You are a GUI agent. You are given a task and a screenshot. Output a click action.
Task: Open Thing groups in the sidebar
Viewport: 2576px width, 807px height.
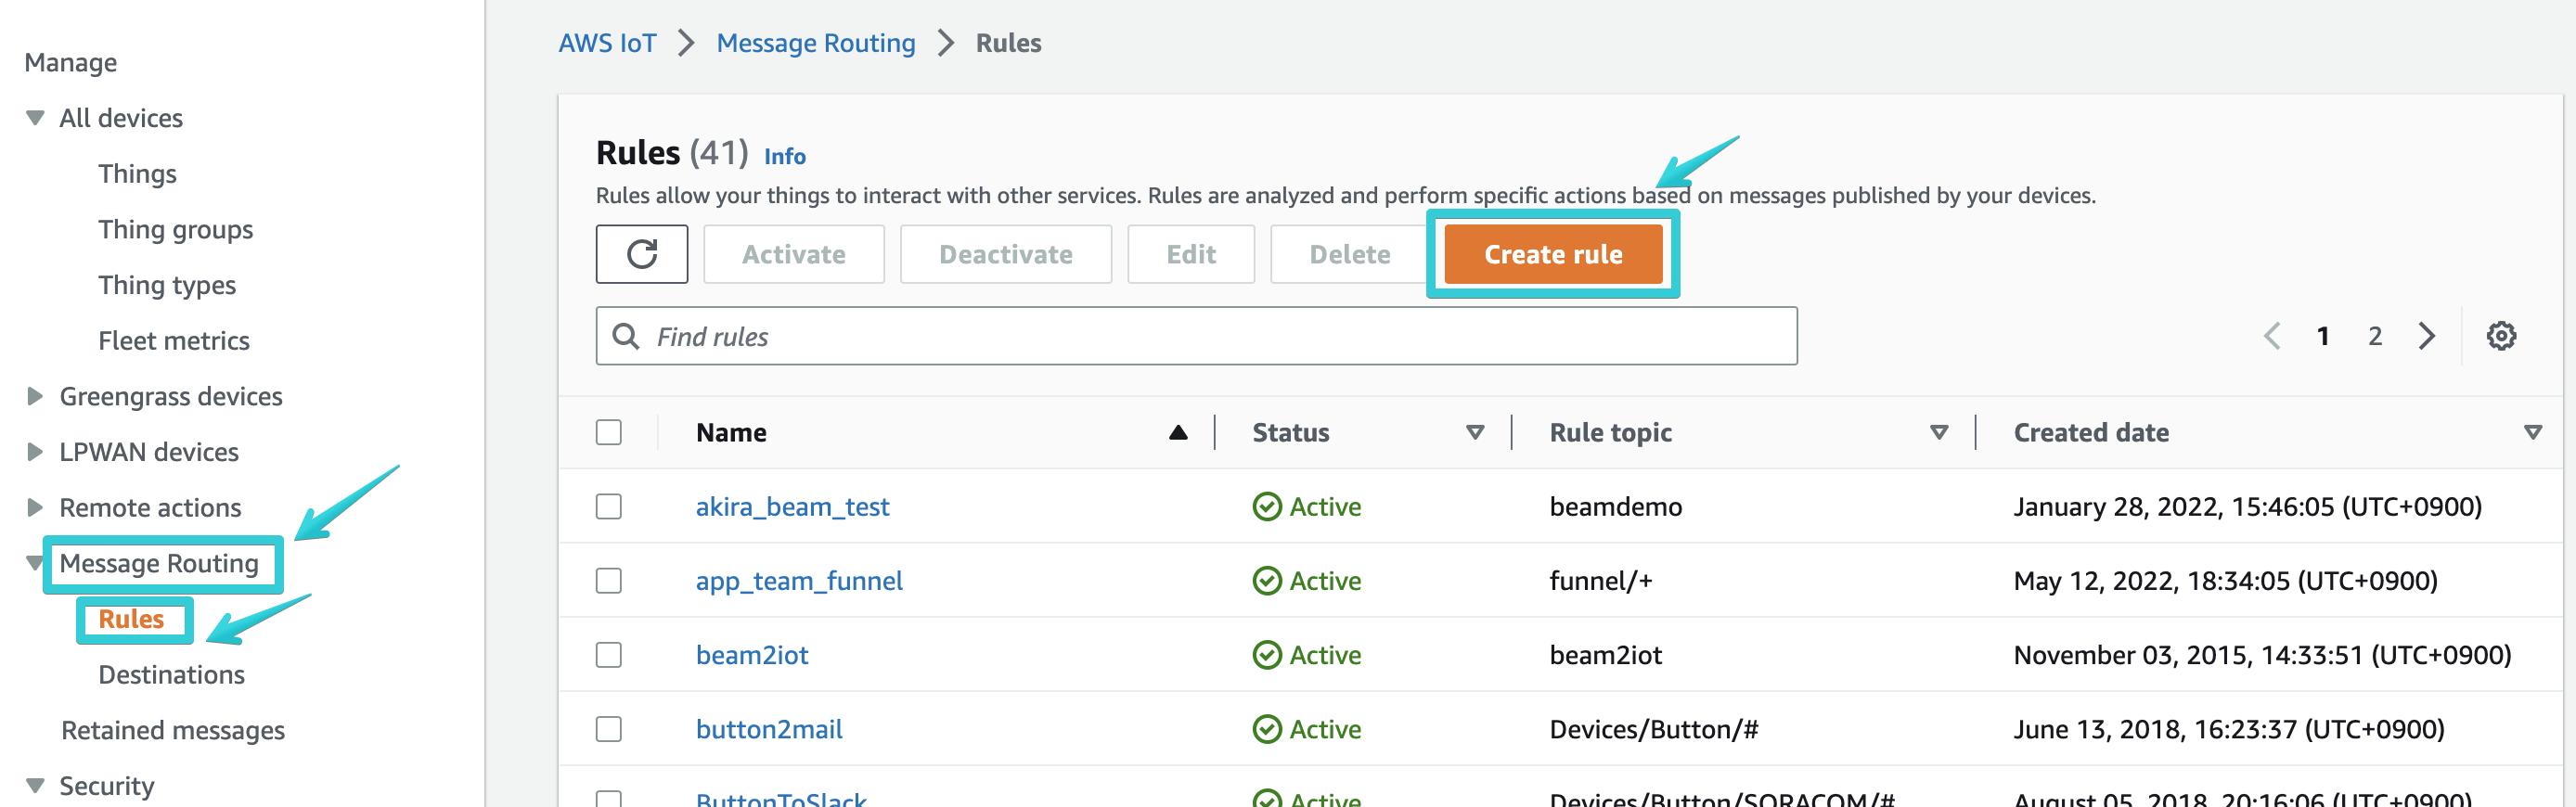coord(175,230)
